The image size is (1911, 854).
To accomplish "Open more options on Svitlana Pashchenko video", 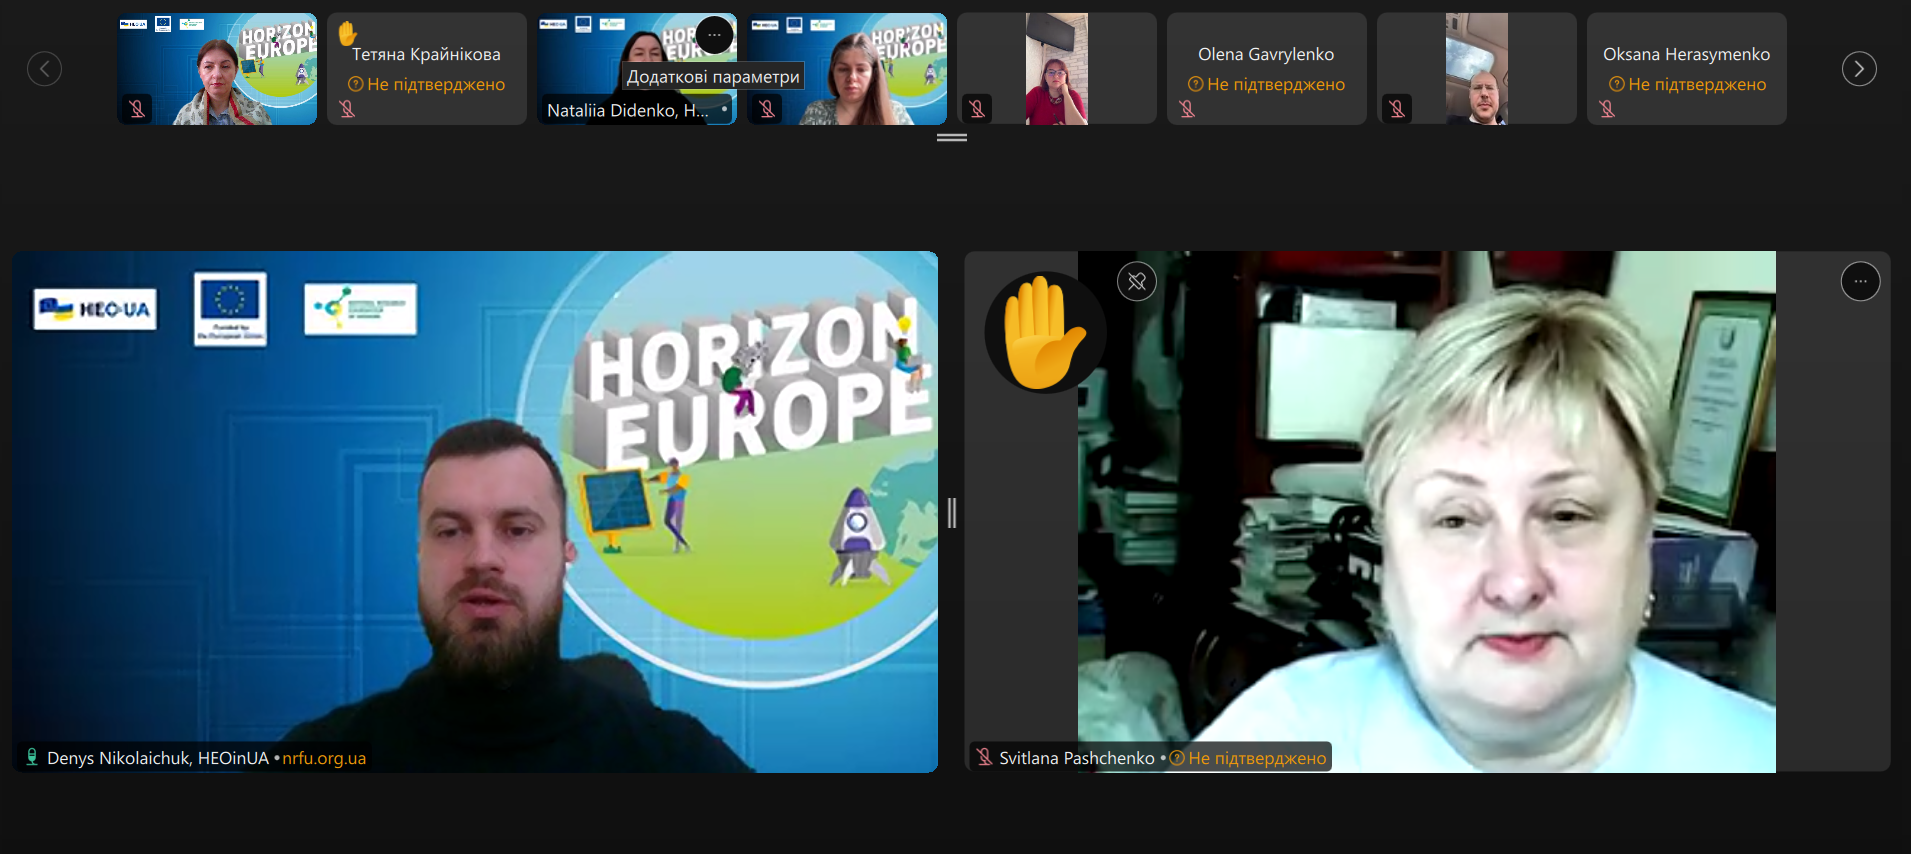I will click(x=1859, y=282).
